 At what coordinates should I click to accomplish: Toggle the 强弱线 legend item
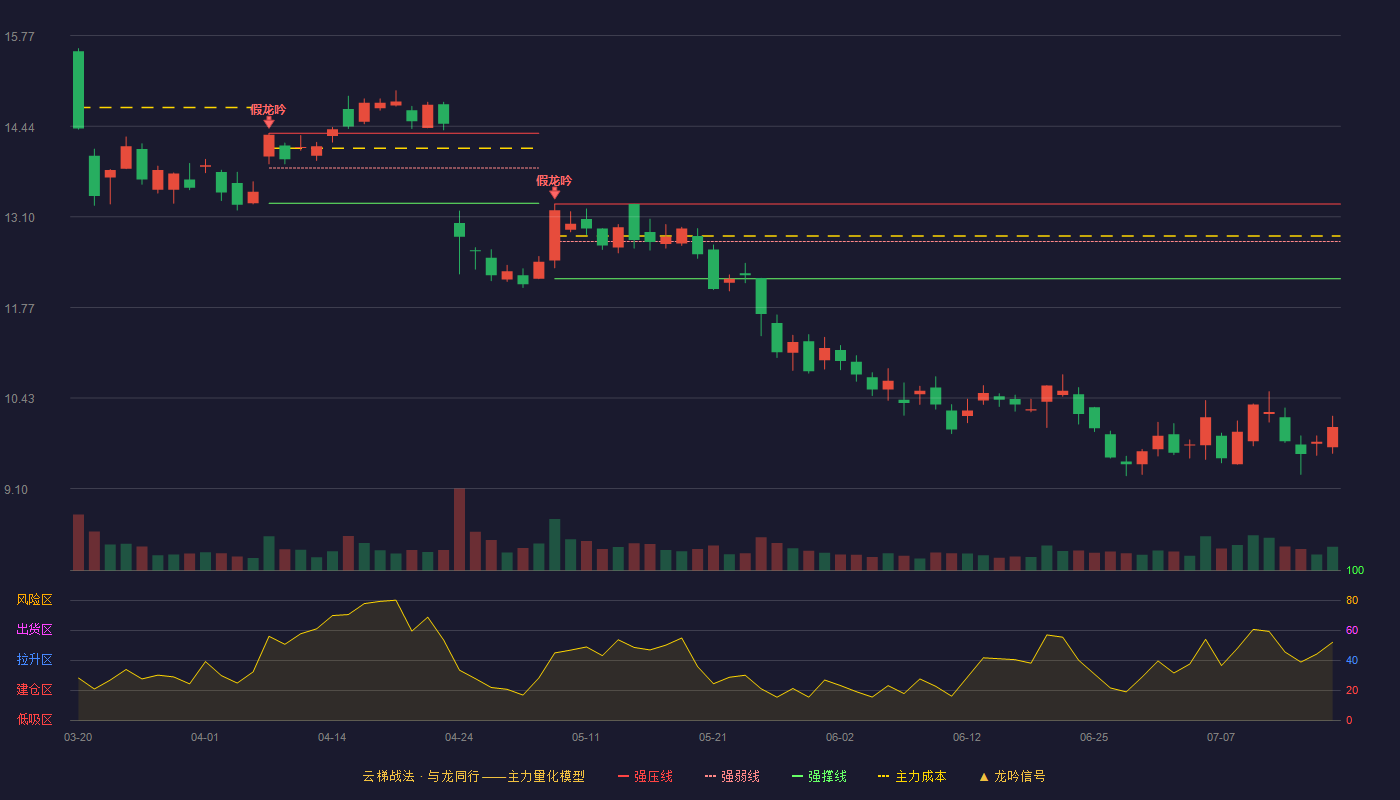click(x=732, y=776)
